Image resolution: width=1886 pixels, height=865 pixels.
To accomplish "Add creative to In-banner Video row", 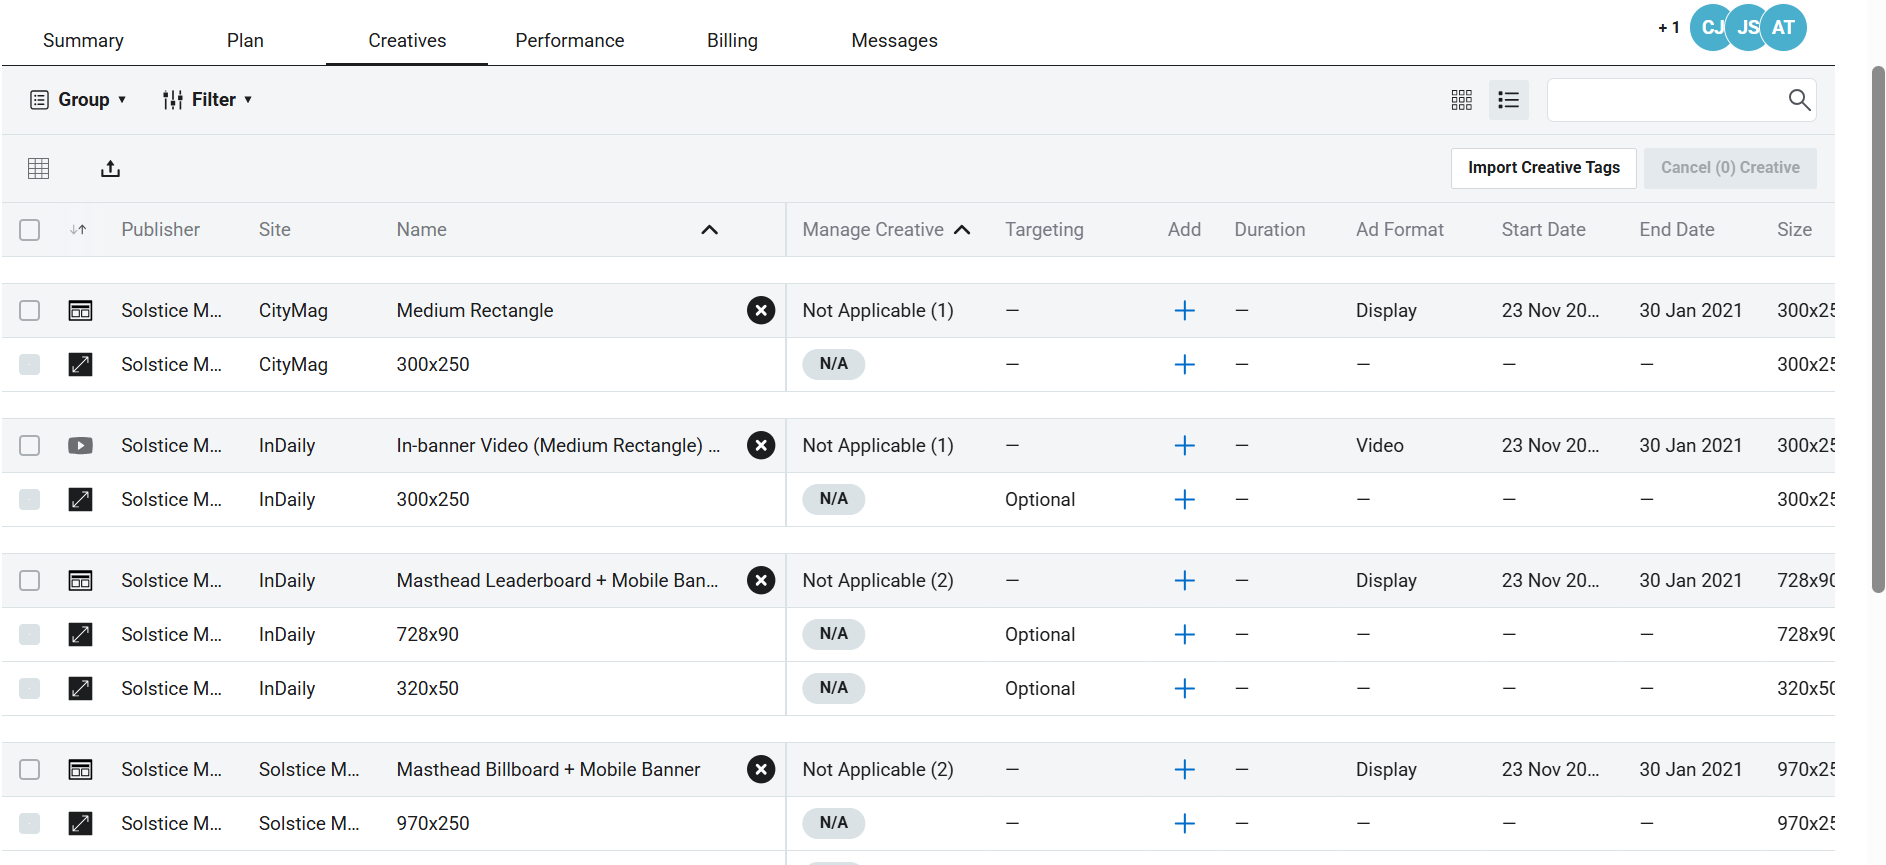I will [x=1184, y=446].
